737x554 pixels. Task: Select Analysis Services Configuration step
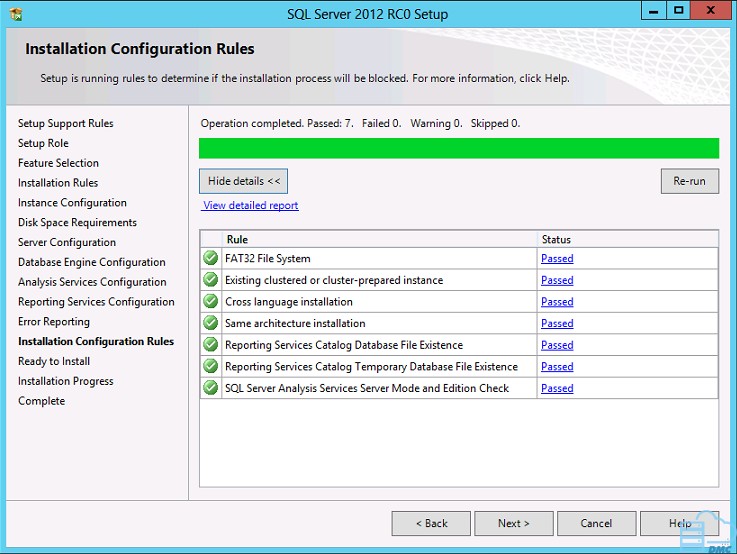click(x=92, y=281)
